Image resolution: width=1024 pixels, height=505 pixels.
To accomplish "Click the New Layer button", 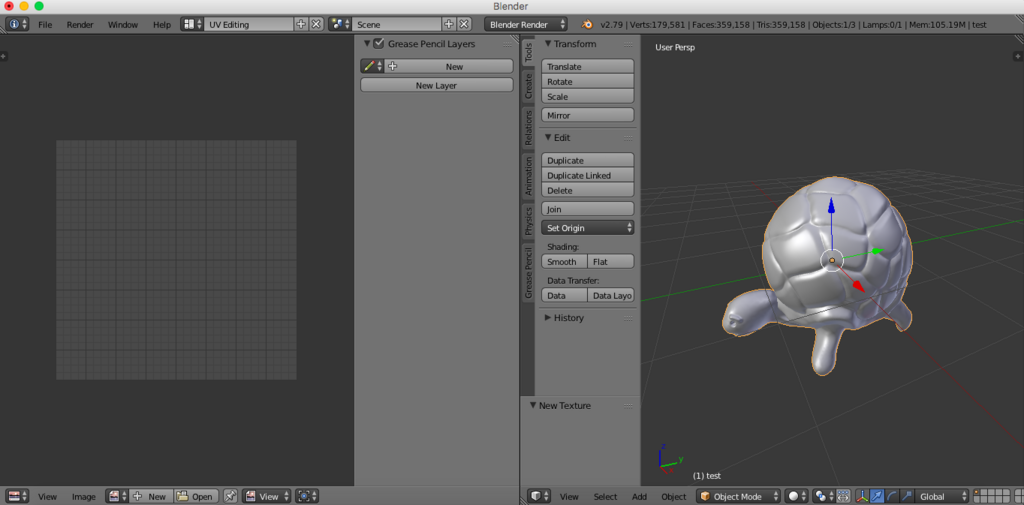I will tap(436, 85).
